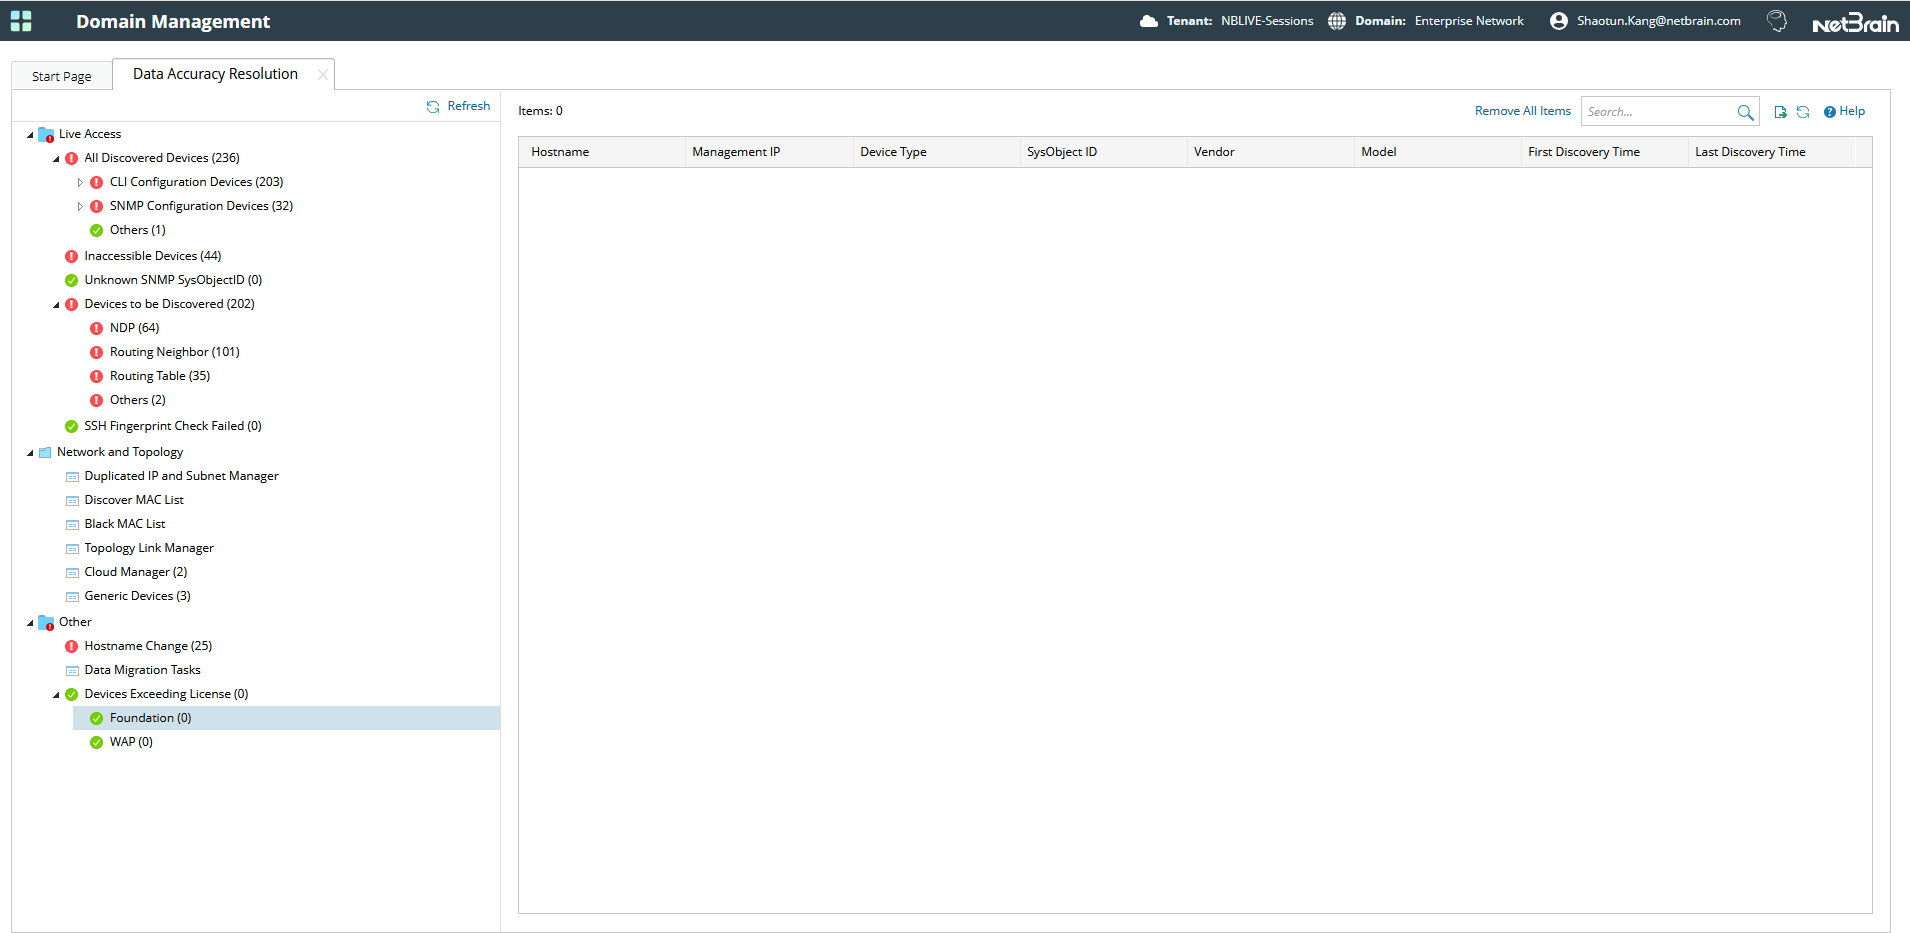Select CLI Configuration Devices (203)
Viewport: 1910px width, 933px height.
(x=197, y=182)
